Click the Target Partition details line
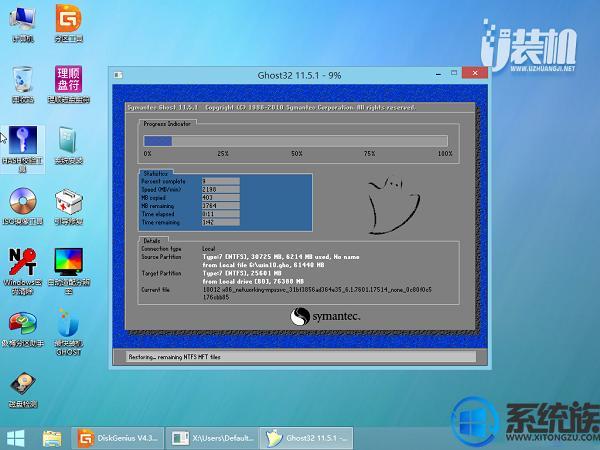The image size is (600, 450). tap(242, 273)
